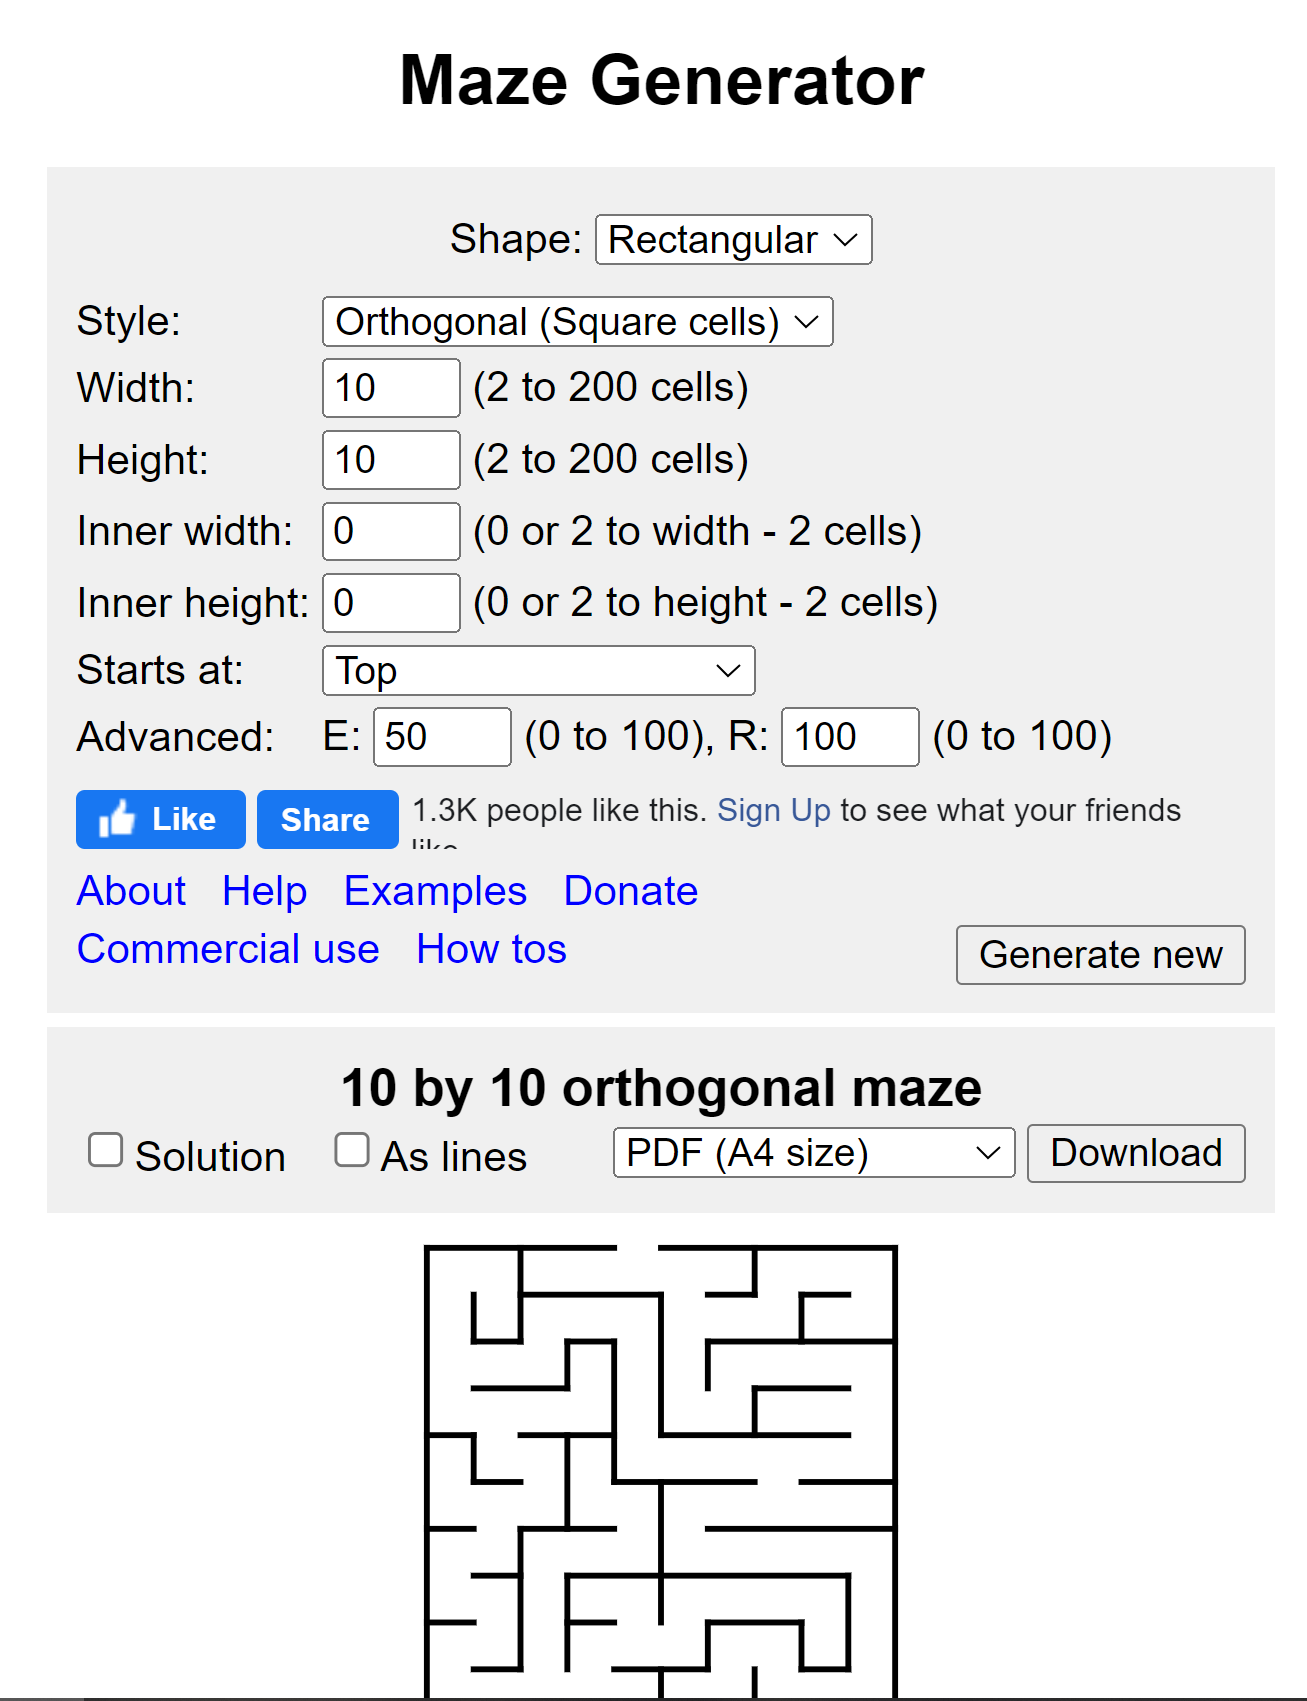1307x1701 pixels.
Task: Enable the As lines checkbox
Action: pyautogui.click(x=352, y=1150)
